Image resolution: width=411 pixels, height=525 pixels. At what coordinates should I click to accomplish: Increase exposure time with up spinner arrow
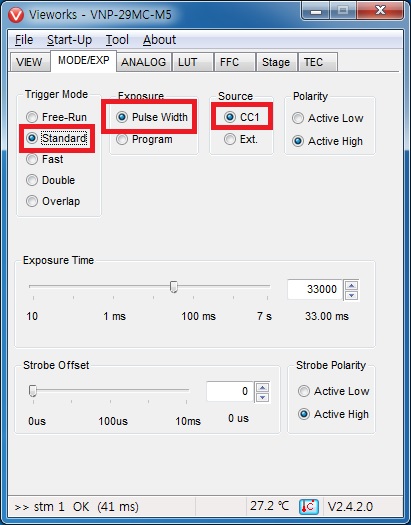[351, 285]
